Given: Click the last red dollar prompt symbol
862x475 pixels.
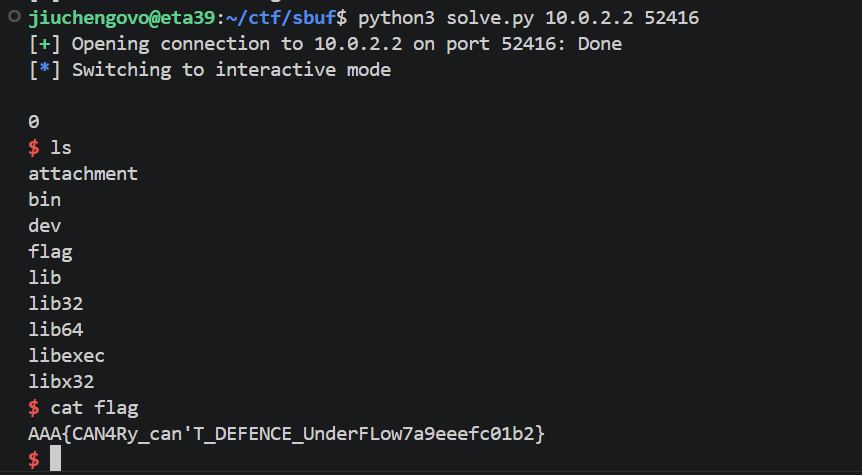Looking at the screenshot, I should point(34,460).
